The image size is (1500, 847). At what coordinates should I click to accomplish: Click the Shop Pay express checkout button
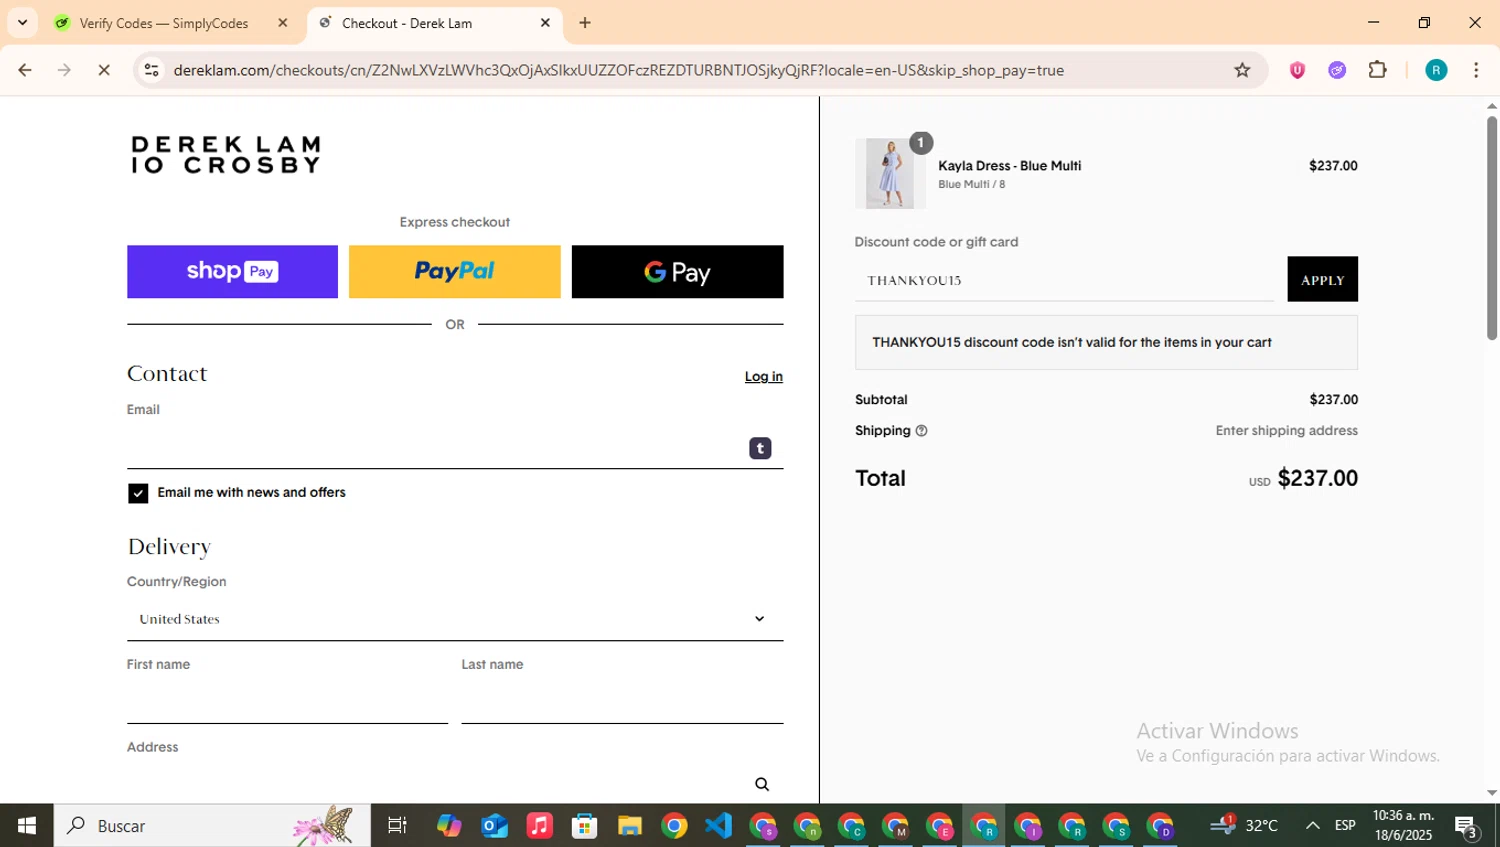pyautogui.click(x=232, y=272)
